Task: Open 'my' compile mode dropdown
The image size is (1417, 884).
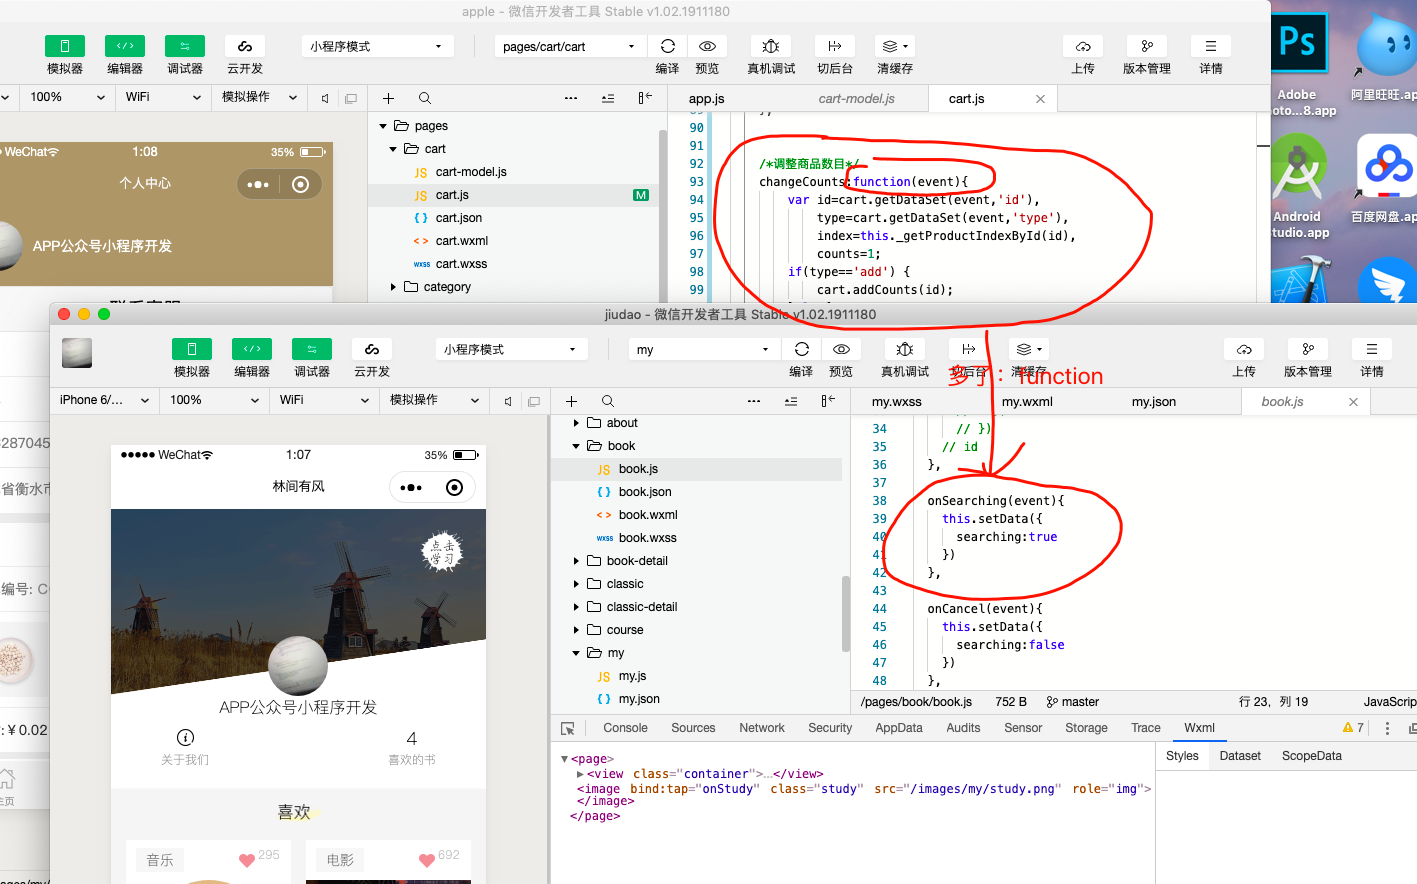Action: tap(704, 349)
